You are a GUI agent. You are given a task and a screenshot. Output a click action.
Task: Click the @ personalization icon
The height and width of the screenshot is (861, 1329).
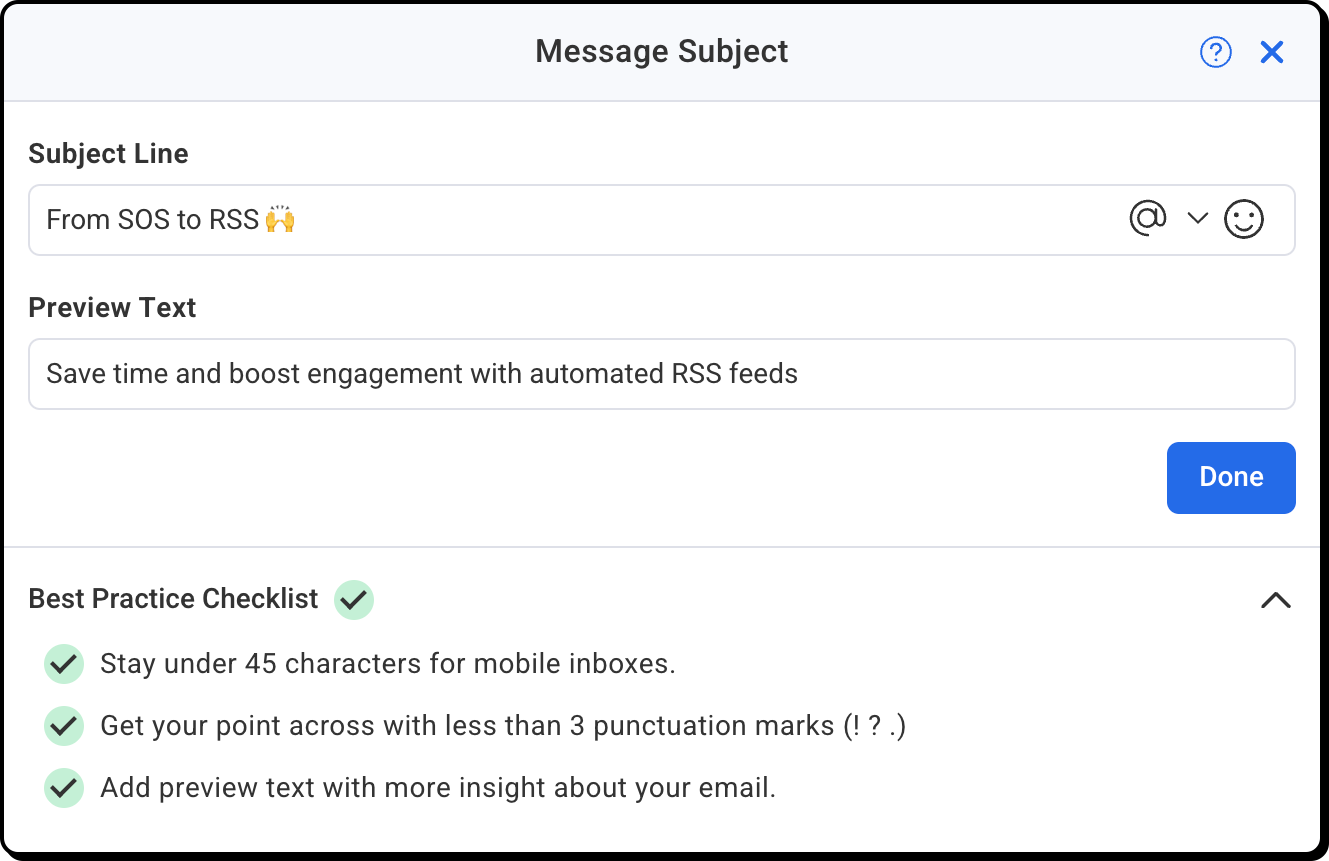tap(1147, 218)
